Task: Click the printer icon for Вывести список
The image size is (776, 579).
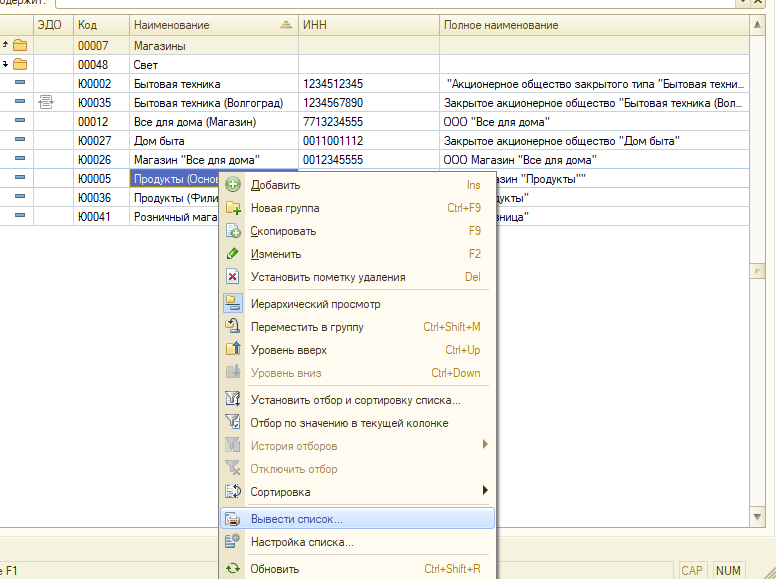Action: (x=233, y=519)
